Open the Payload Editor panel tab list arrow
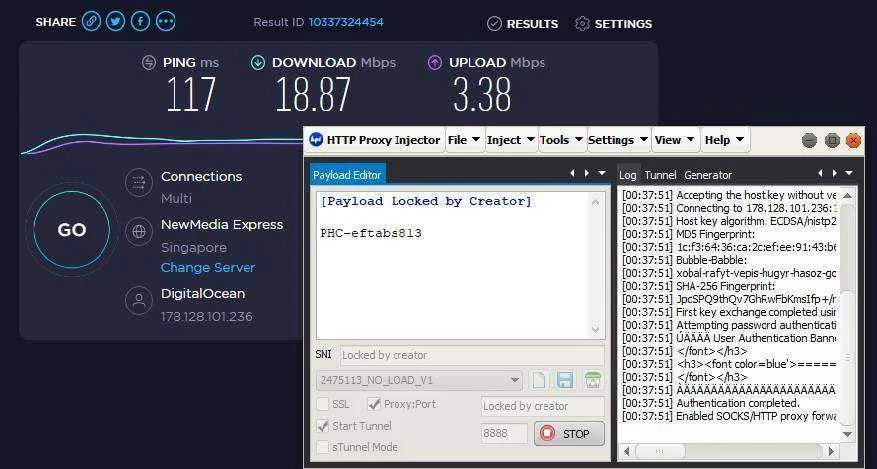The image size is (877, 469). point(602,174)
